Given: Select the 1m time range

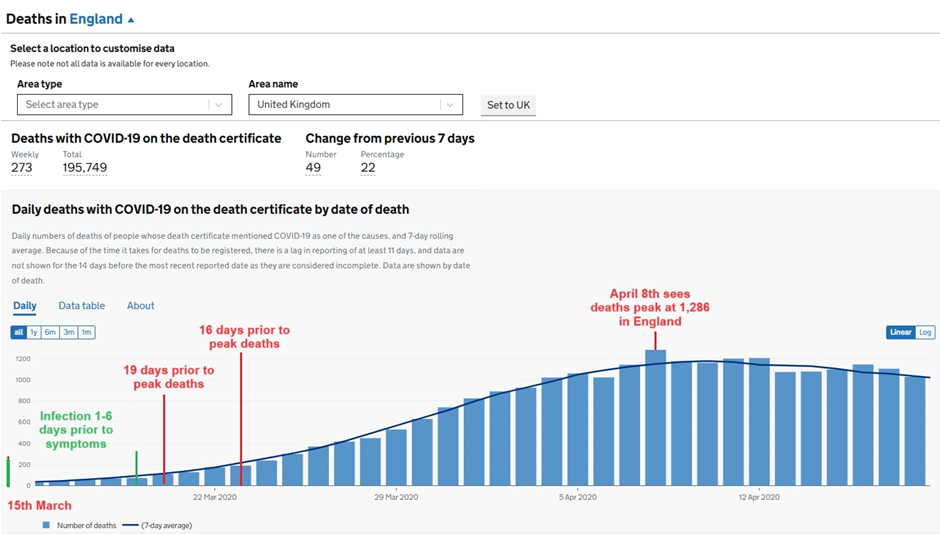Looking at the screenshot, I should [x=86, y=332].
